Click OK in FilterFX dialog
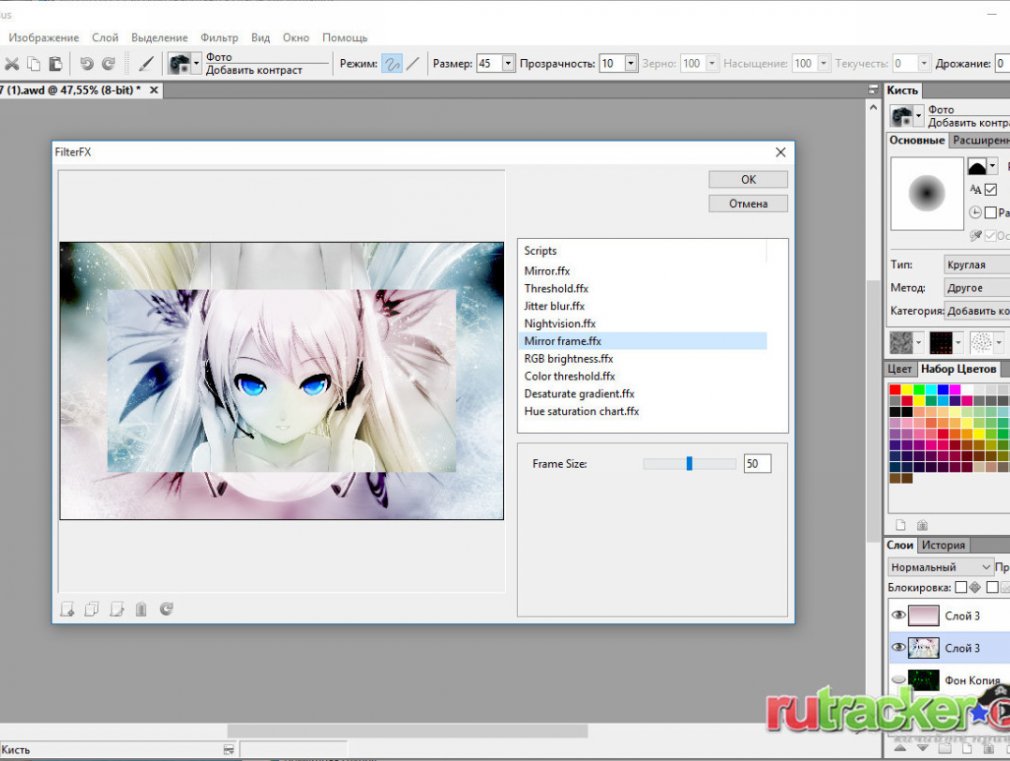The width and height of the screenshot is (1010, 761). click(748, 180)
